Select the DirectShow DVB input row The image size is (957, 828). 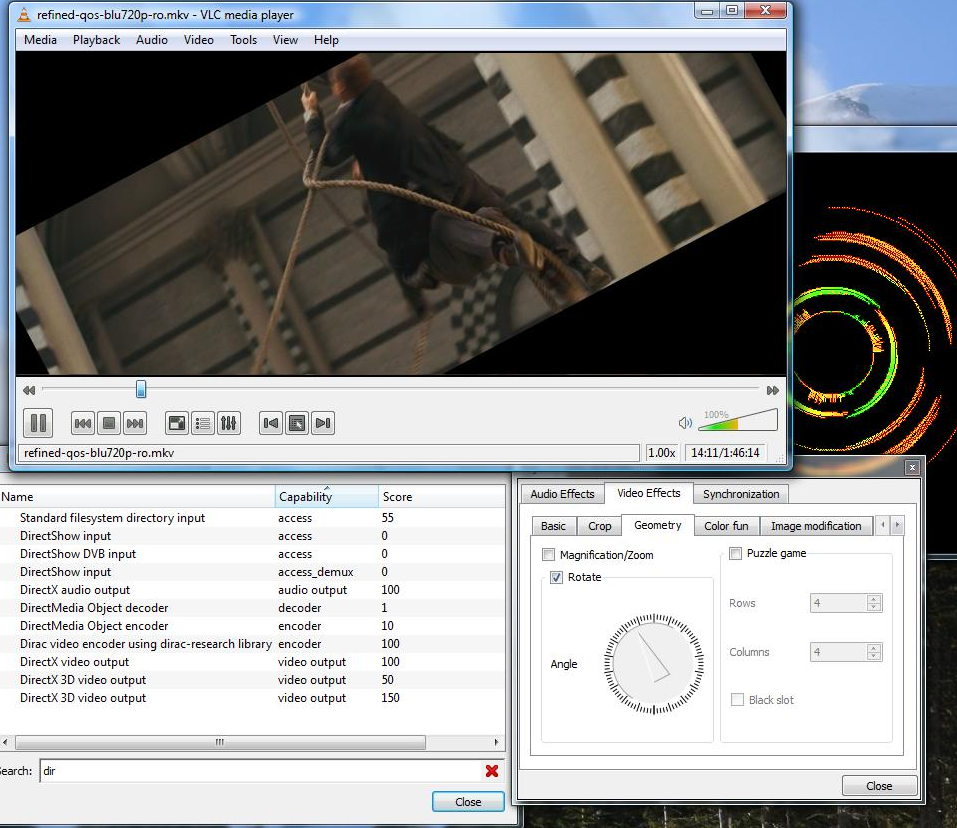coord(252,553)
